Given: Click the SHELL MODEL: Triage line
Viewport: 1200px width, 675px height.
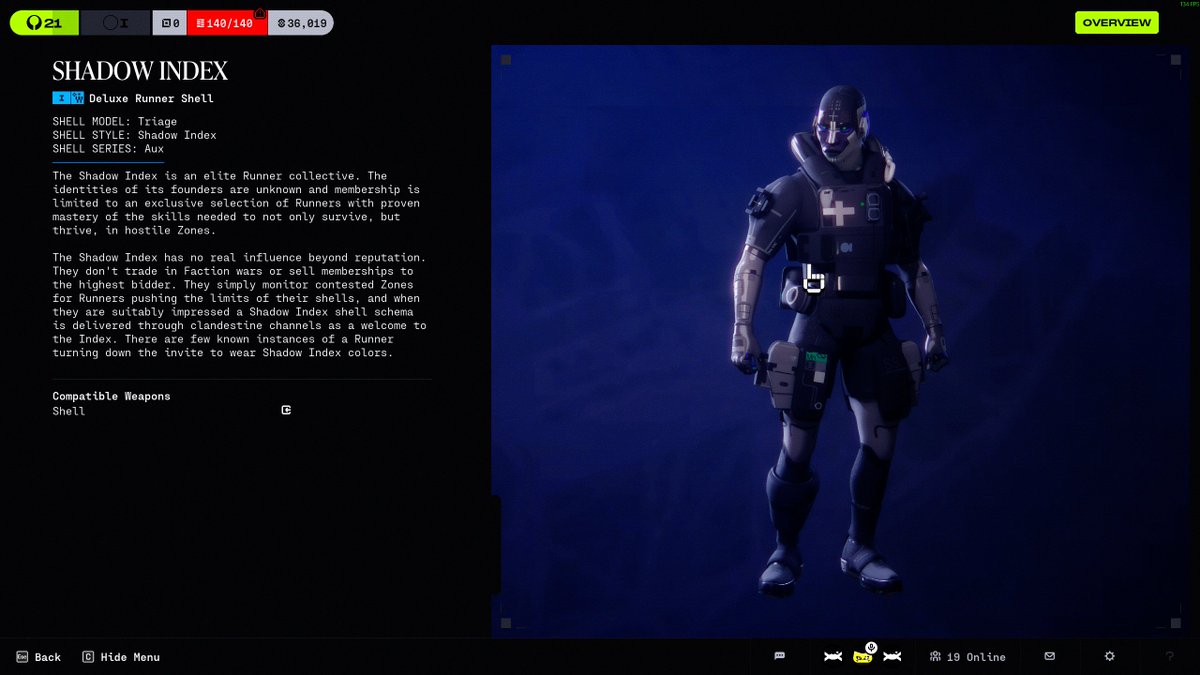Looking at the screenshot, I should (x=115, y=122).
